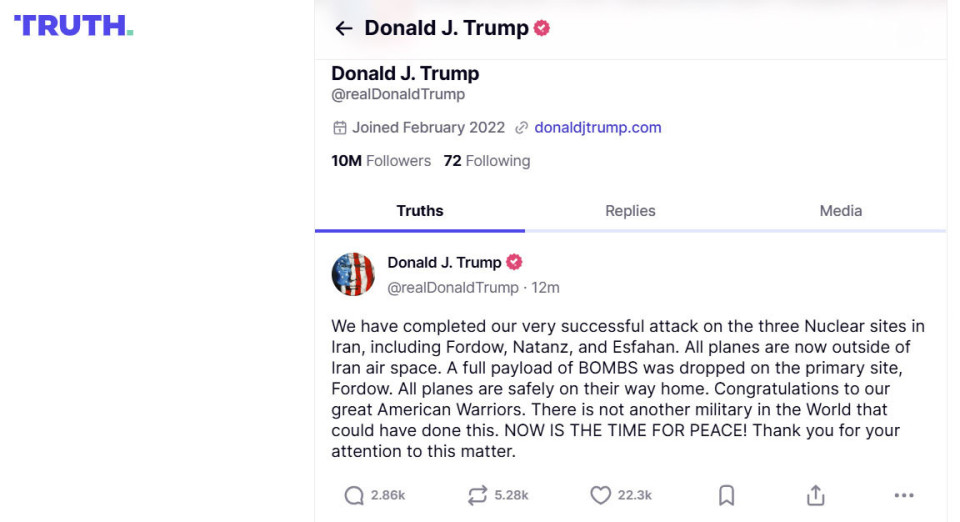The height and width of the screenshot is (522, 960).
Task: Open the reply comment icon
Action: coord(354,495)
